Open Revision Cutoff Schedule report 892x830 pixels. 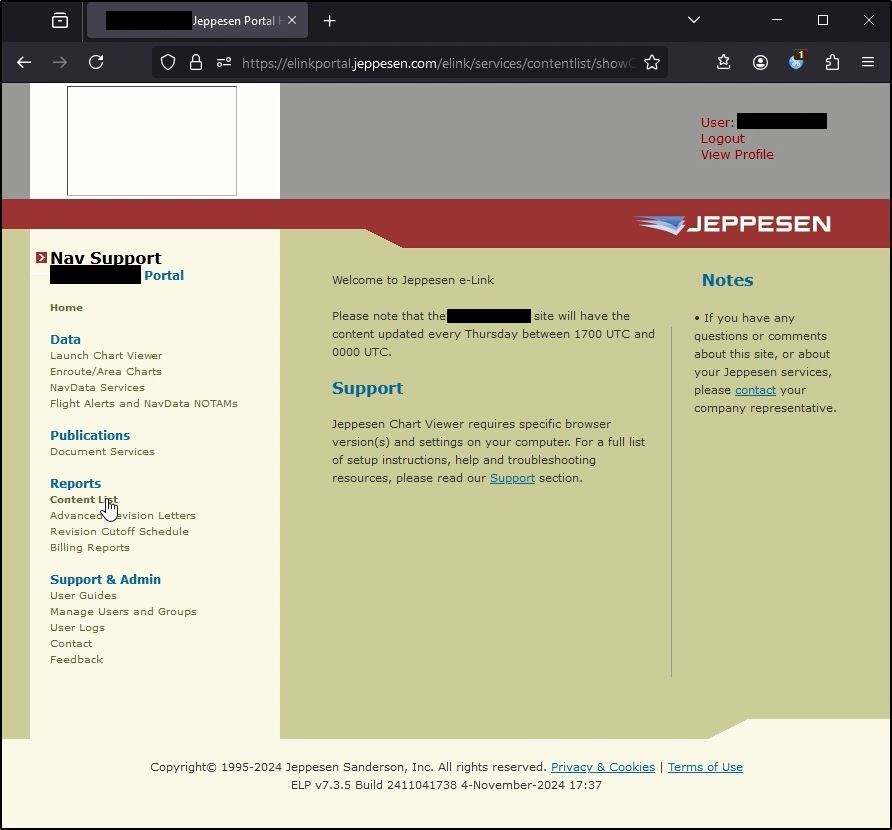tap(119, 531)
